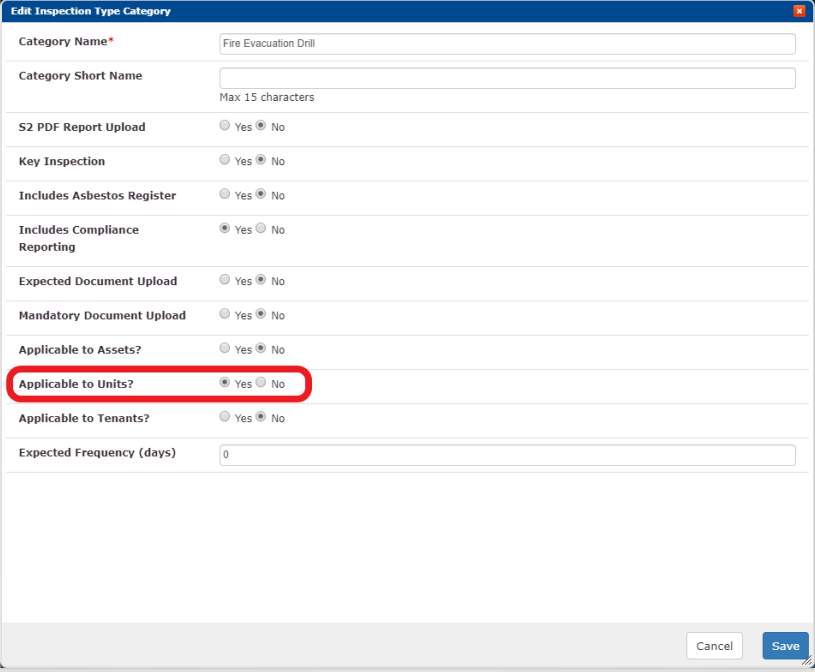Click the Cancel button
815x672 pixels.
click(714, 646)
